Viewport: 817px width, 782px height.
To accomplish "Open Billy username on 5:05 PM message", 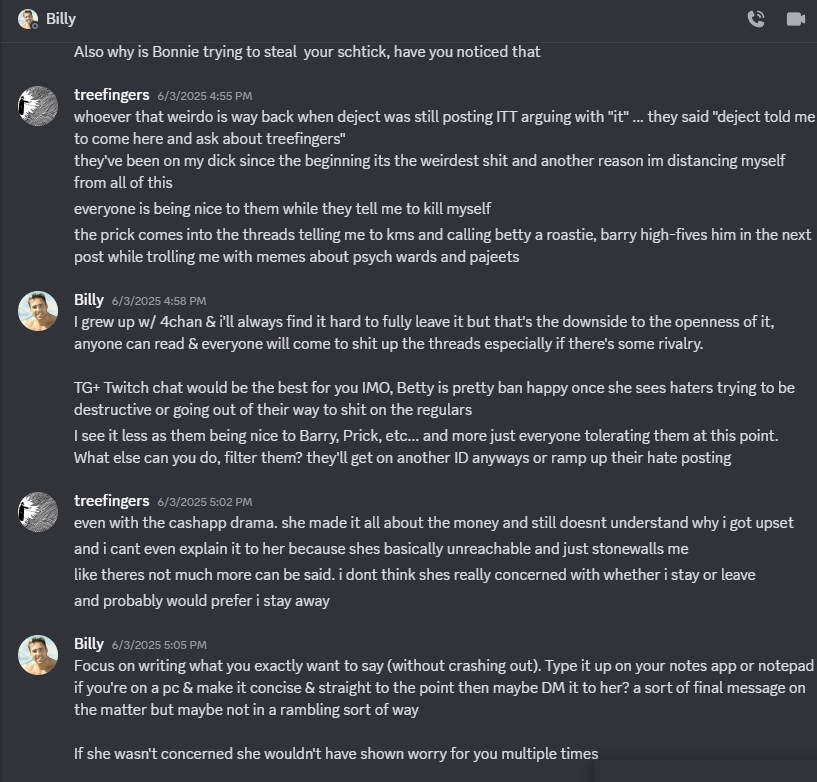I will click(x=89, y=644).
